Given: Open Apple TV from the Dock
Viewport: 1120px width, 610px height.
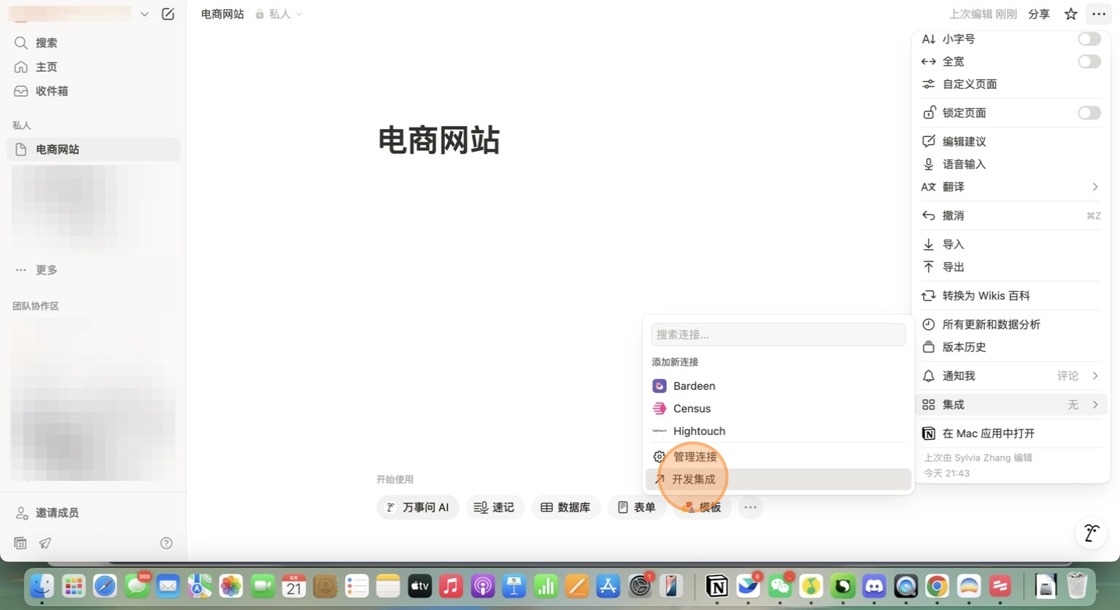Looking at the screenshot, I should (419, 586).
